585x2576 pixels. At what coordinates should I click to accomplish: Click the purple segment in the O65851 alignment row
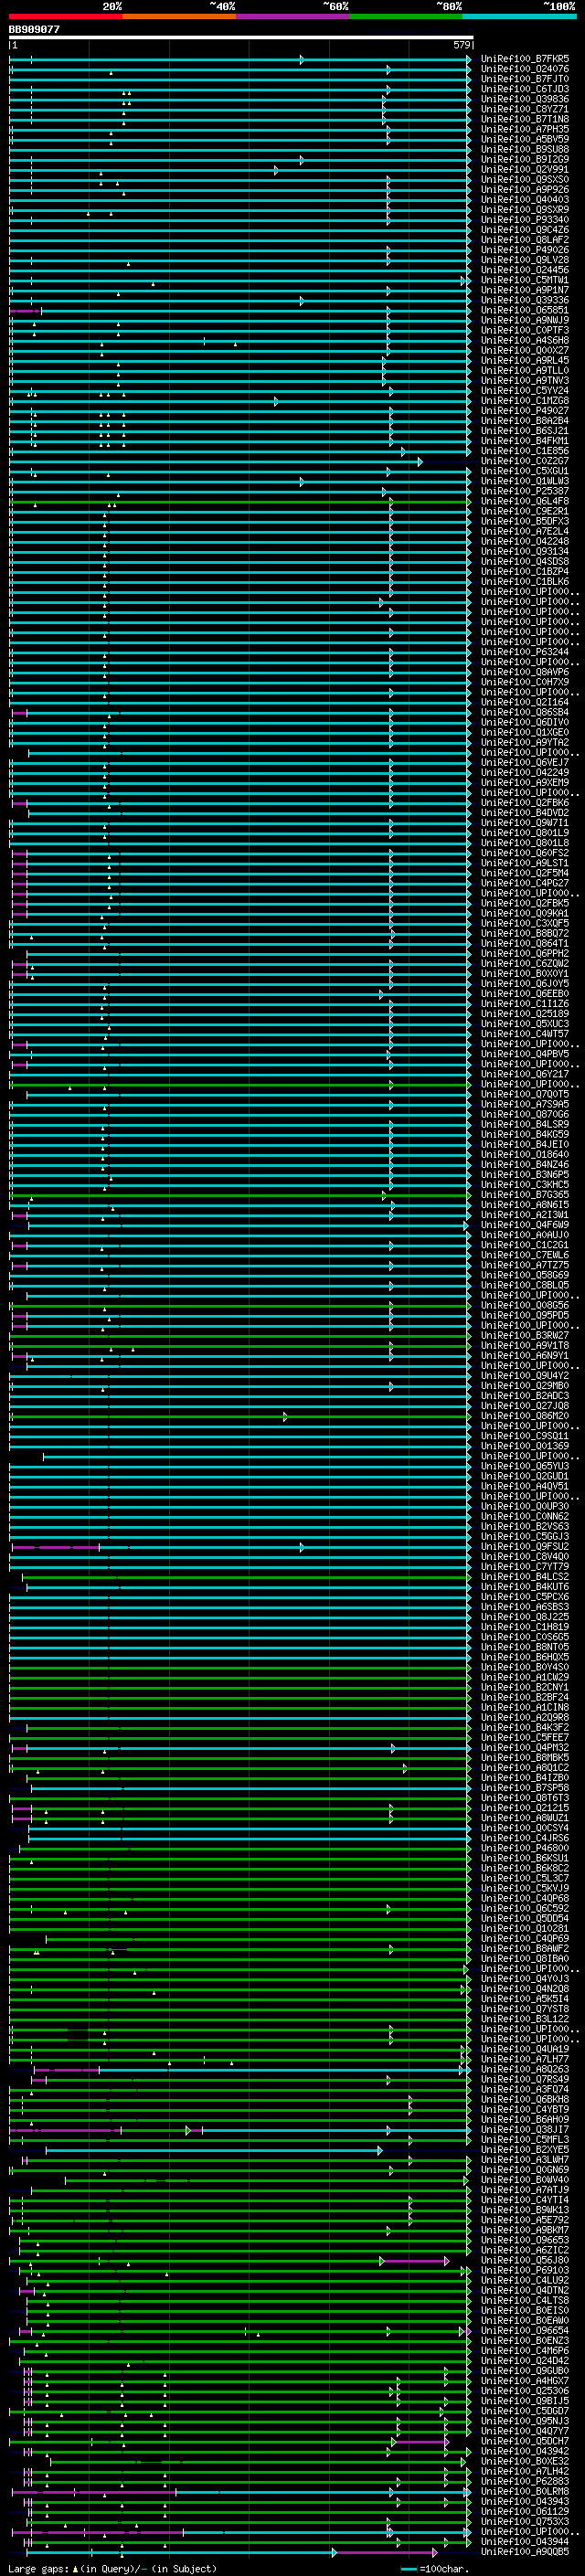point(24,311)
